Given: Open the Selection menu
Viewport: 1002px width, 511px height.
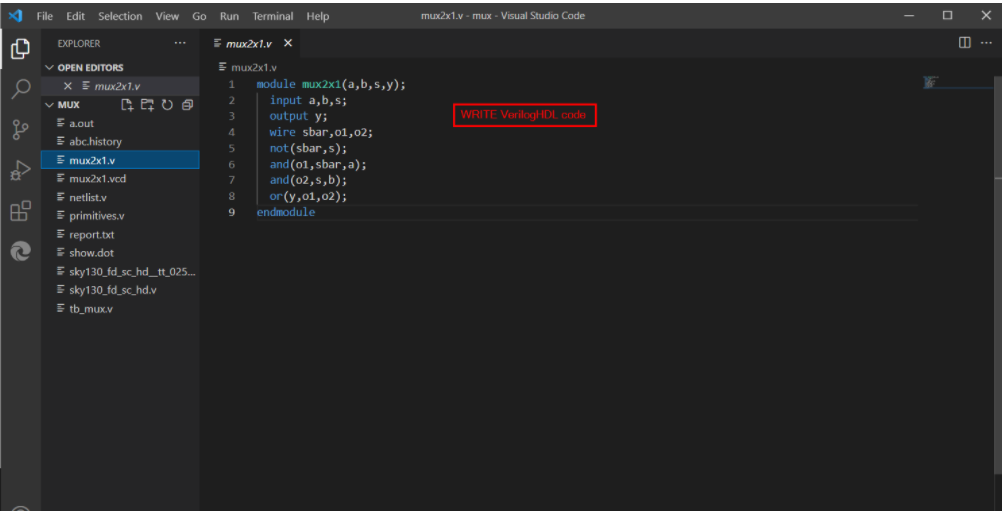Looking at the screenshot, I should click(x=120, y=16).
